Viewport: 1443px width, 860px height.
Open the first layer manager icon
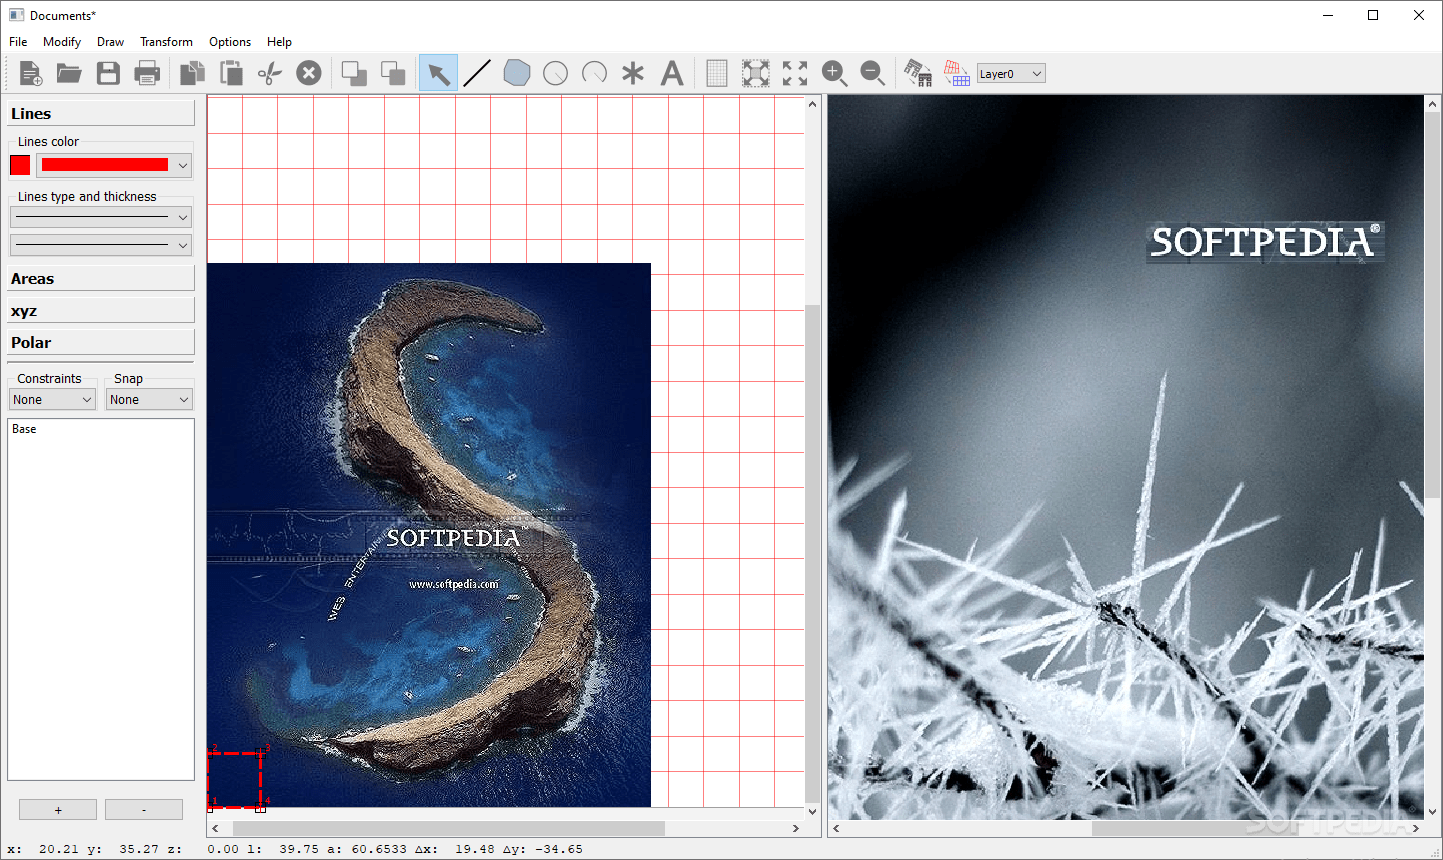[x=918, y=73]
